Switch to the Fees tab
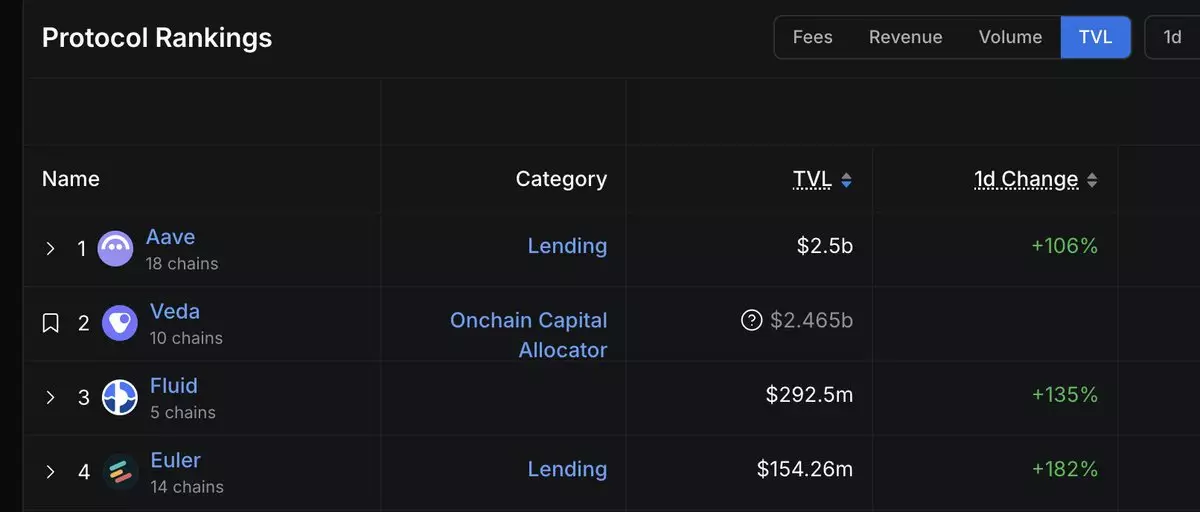The image size is (1200, 512). point(812,37)
